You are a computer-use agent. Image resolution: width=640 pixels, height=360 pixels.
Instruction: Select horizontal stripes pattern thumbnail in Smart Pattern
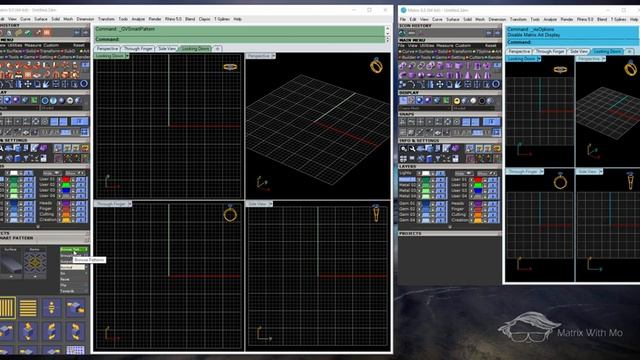pos(28,308)
